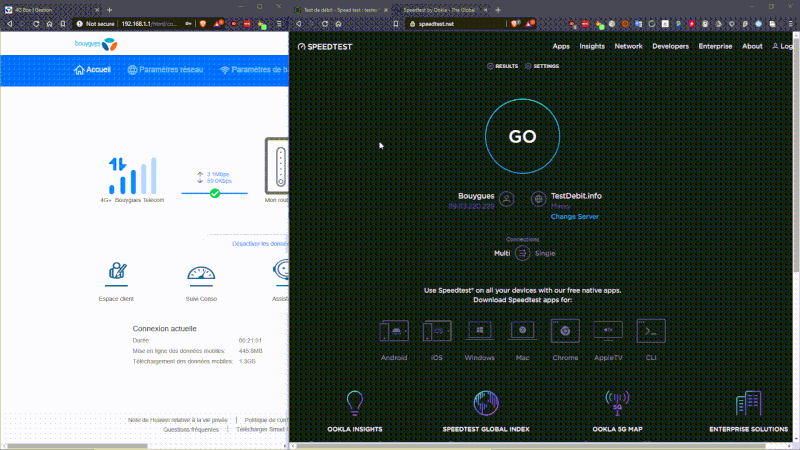The width and height of the screenshot is (800, 450).
Task: Click Questions fréquentes link
Action: [x=191, y=430]
